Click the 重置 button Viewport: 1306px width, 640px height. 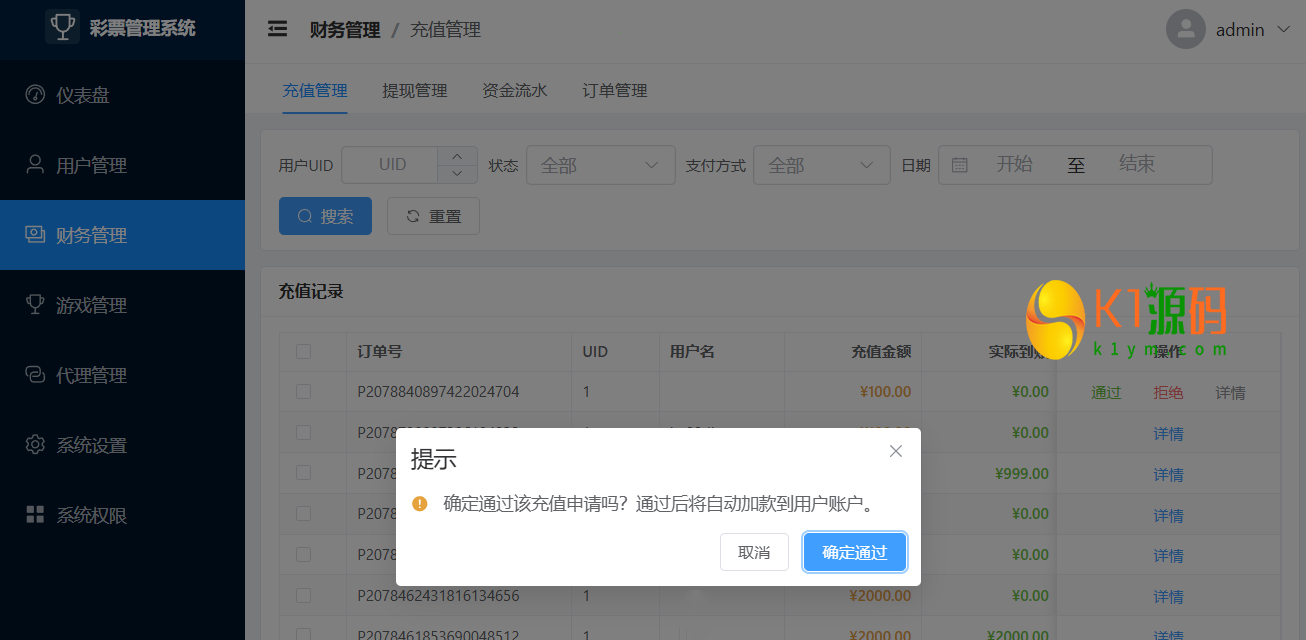433,216
